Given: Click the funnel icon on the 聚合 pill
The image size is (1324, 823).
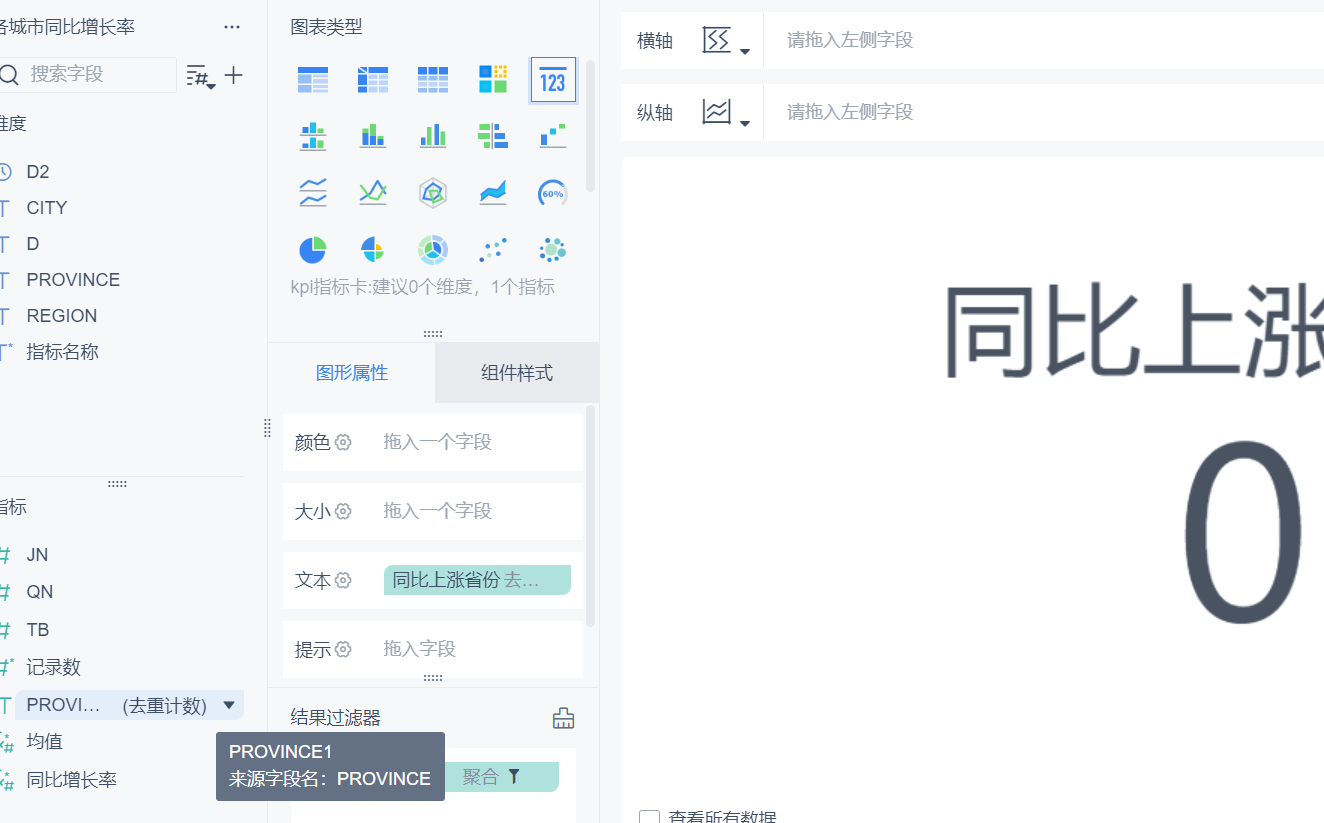Looking at the screenshot, I should coord(514,777).
